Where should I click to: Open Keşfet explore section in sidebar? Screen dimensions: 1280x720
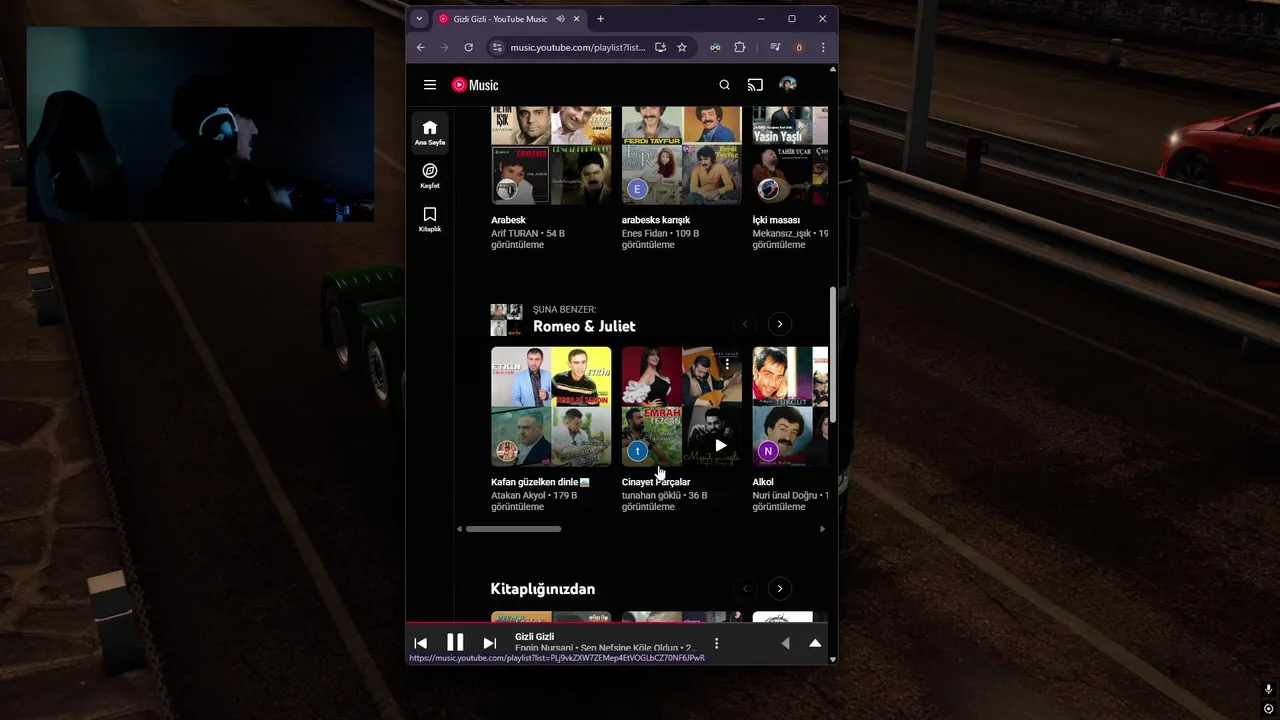point(430,176)
